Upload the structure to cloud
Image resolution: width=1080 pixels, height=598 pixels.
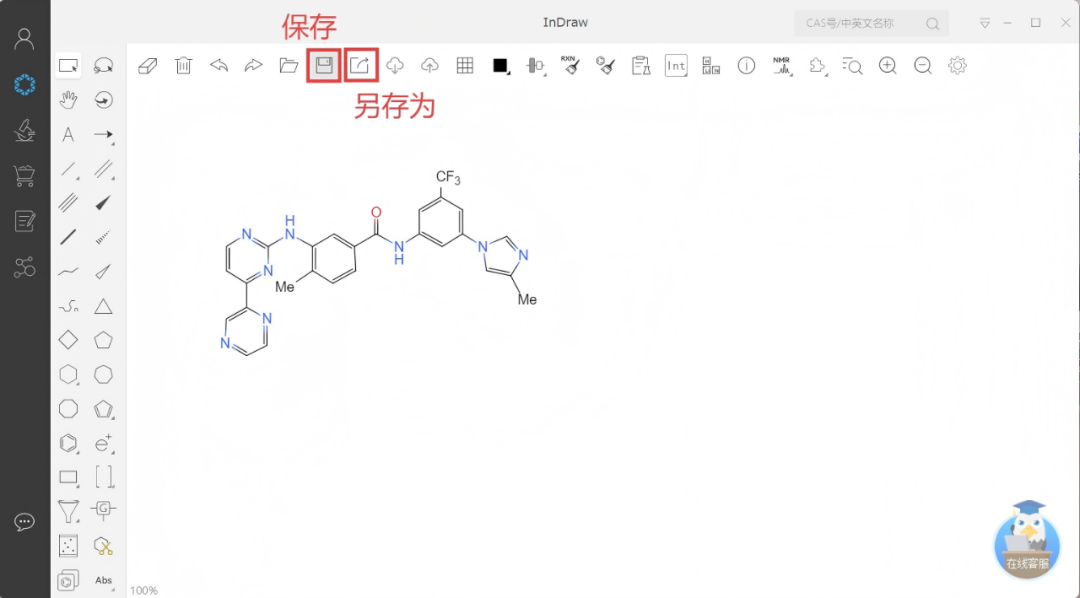click(430, 65)
